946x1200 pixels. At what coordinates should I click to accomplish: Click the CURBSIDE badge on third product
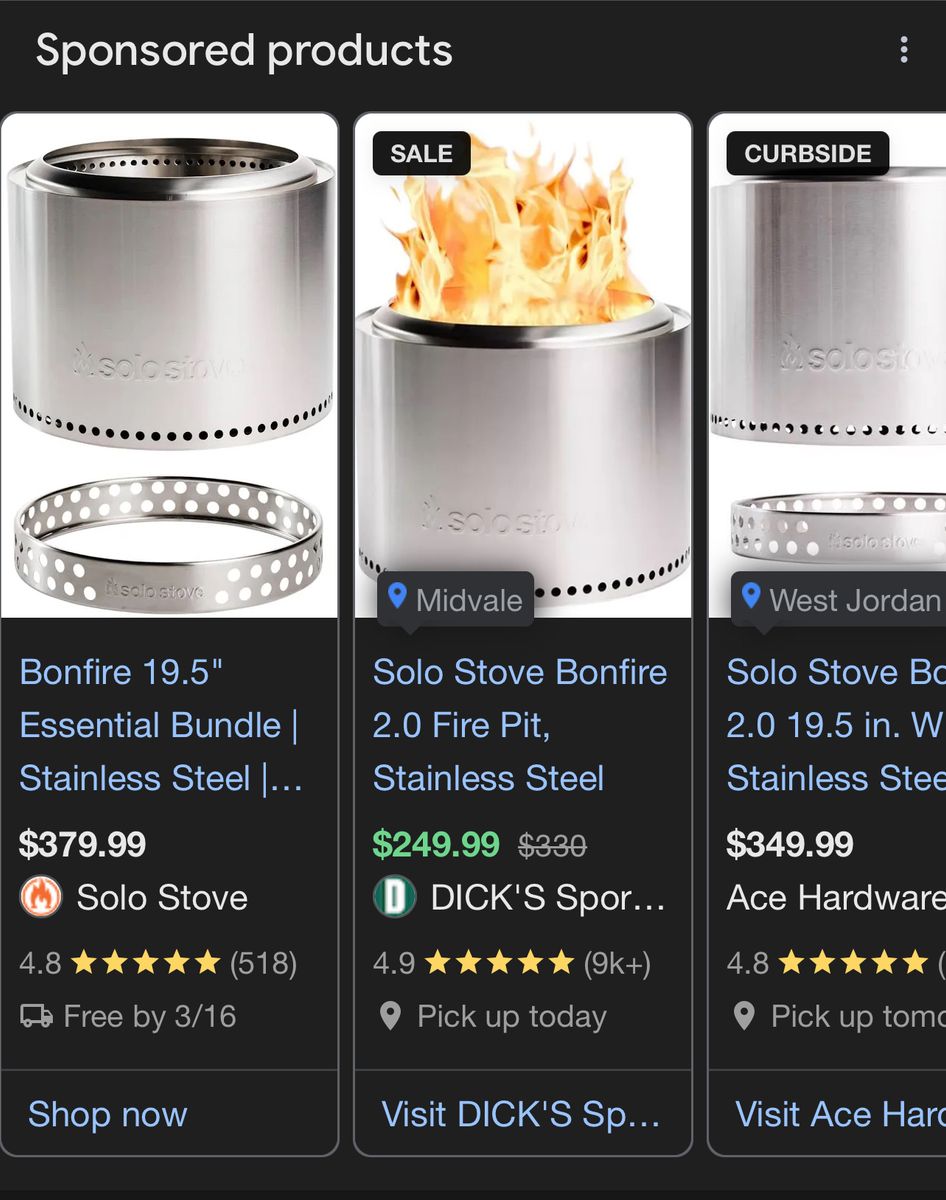point(808,153)
